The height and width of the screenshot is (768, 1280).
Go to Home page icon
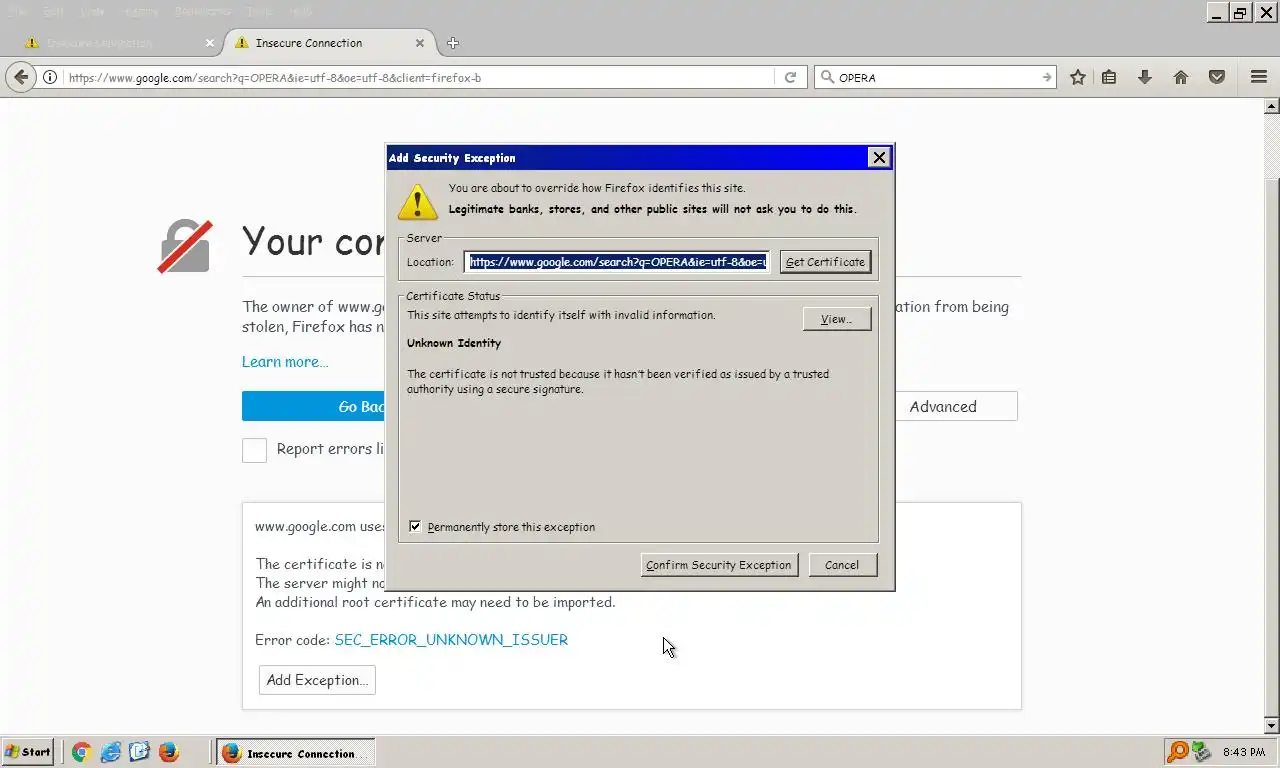click(x=1181, y=77)
